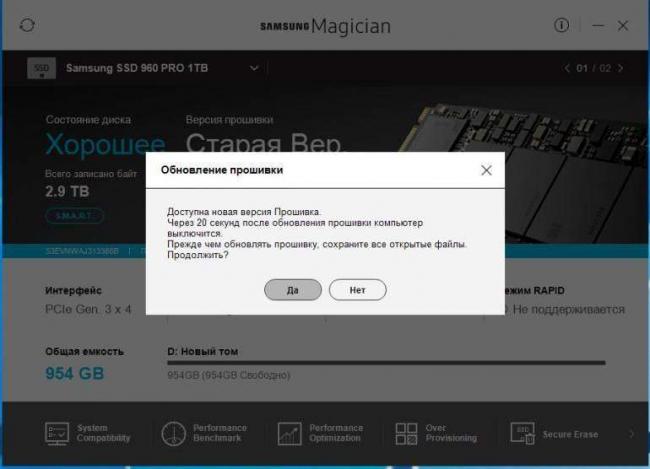650x469 pixels.
Task: Go to previous drive arrow
Action: click(567, 68)
